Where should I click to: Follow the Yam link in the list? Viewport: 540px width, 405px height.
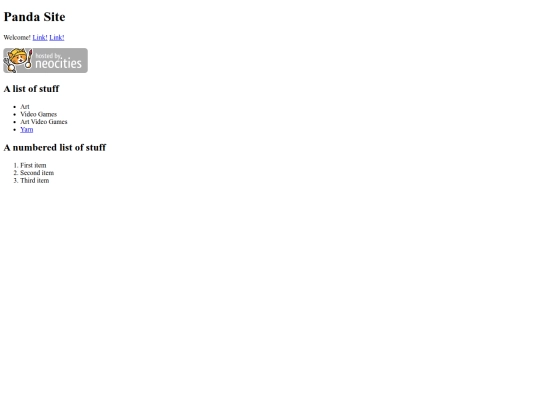[27, 129]
